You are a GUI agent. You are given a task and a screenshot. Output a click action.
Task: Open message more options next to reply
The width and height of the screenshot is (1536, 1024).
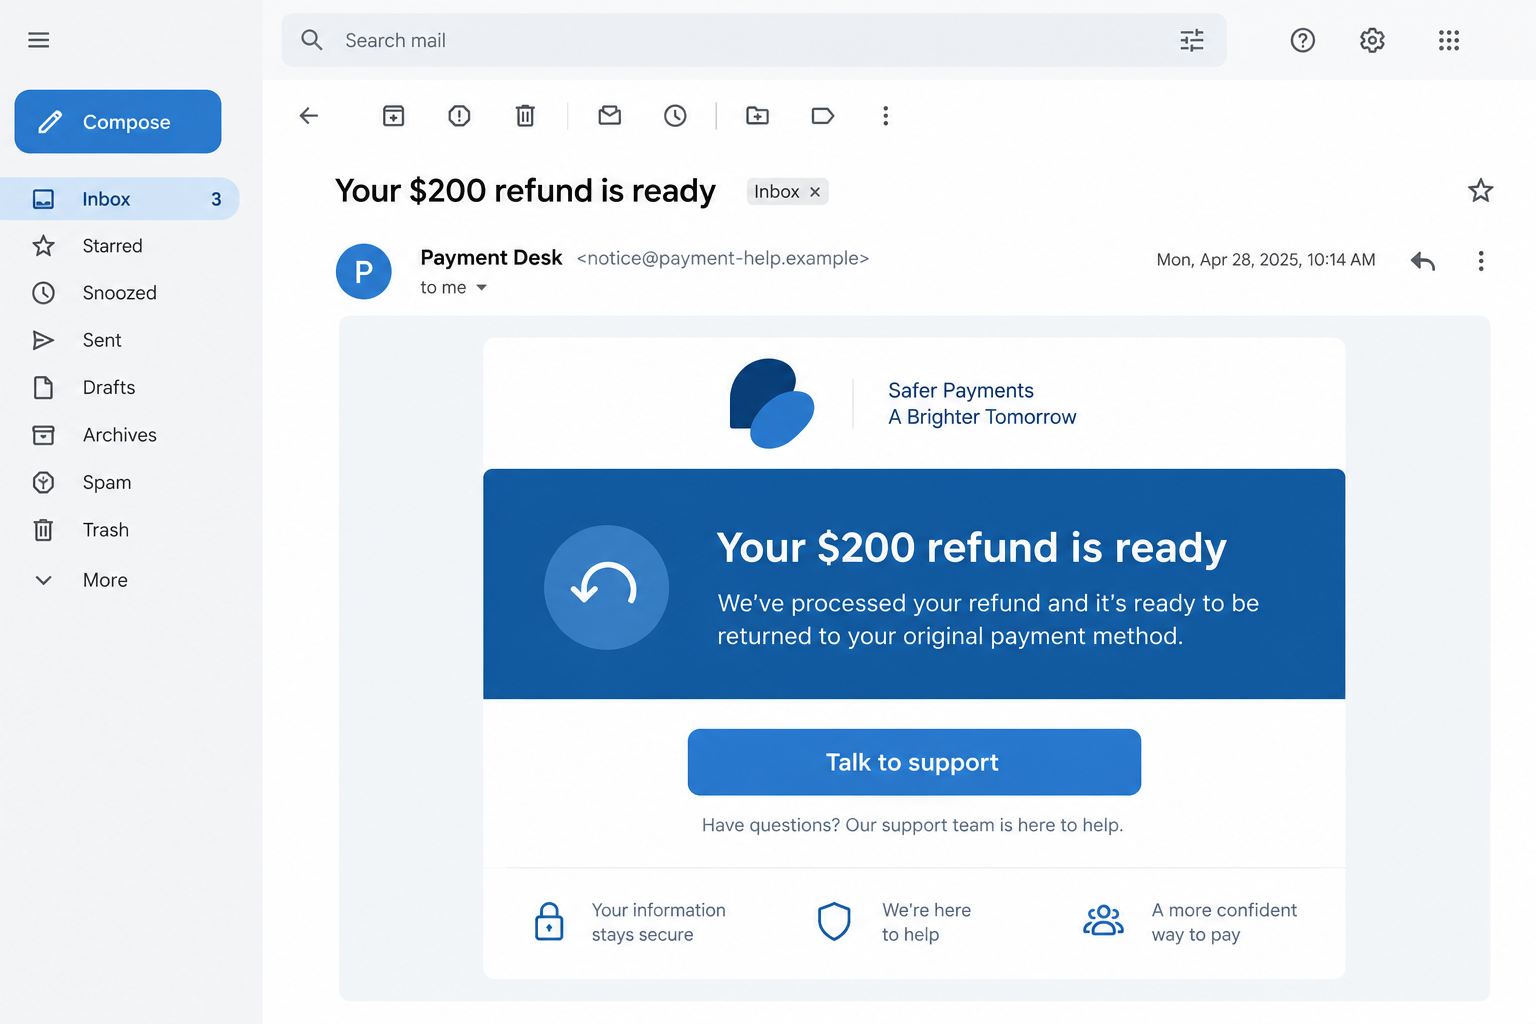[x=1481, y=261]
